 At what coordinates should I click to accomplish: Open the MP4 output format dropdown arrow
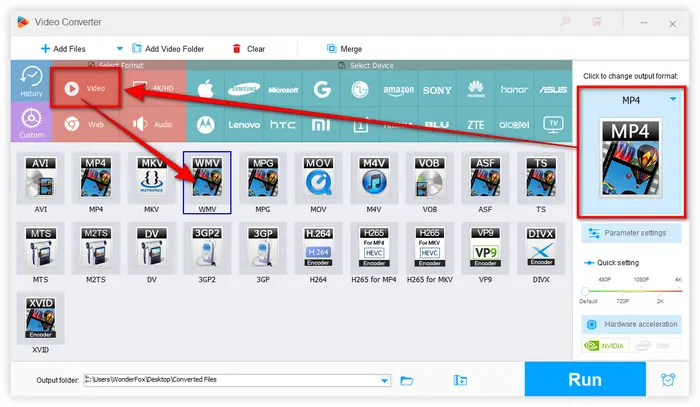click(673, 99)
